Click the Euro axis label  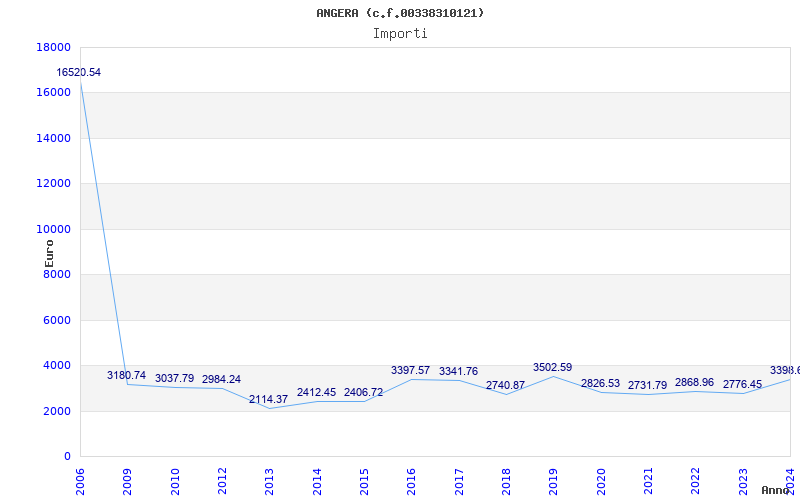coord(49,254)
